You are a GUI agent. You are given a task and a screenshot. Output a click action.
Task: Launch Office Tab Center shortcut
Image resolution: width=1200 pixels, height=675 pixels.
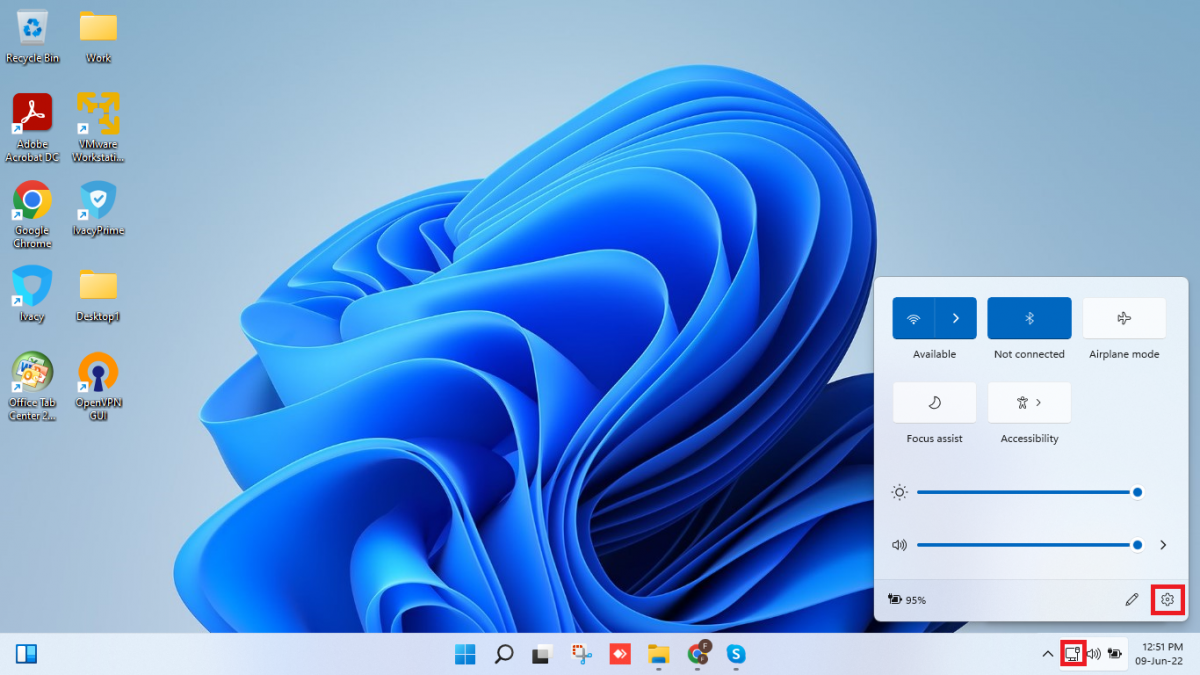pos(32,386)
